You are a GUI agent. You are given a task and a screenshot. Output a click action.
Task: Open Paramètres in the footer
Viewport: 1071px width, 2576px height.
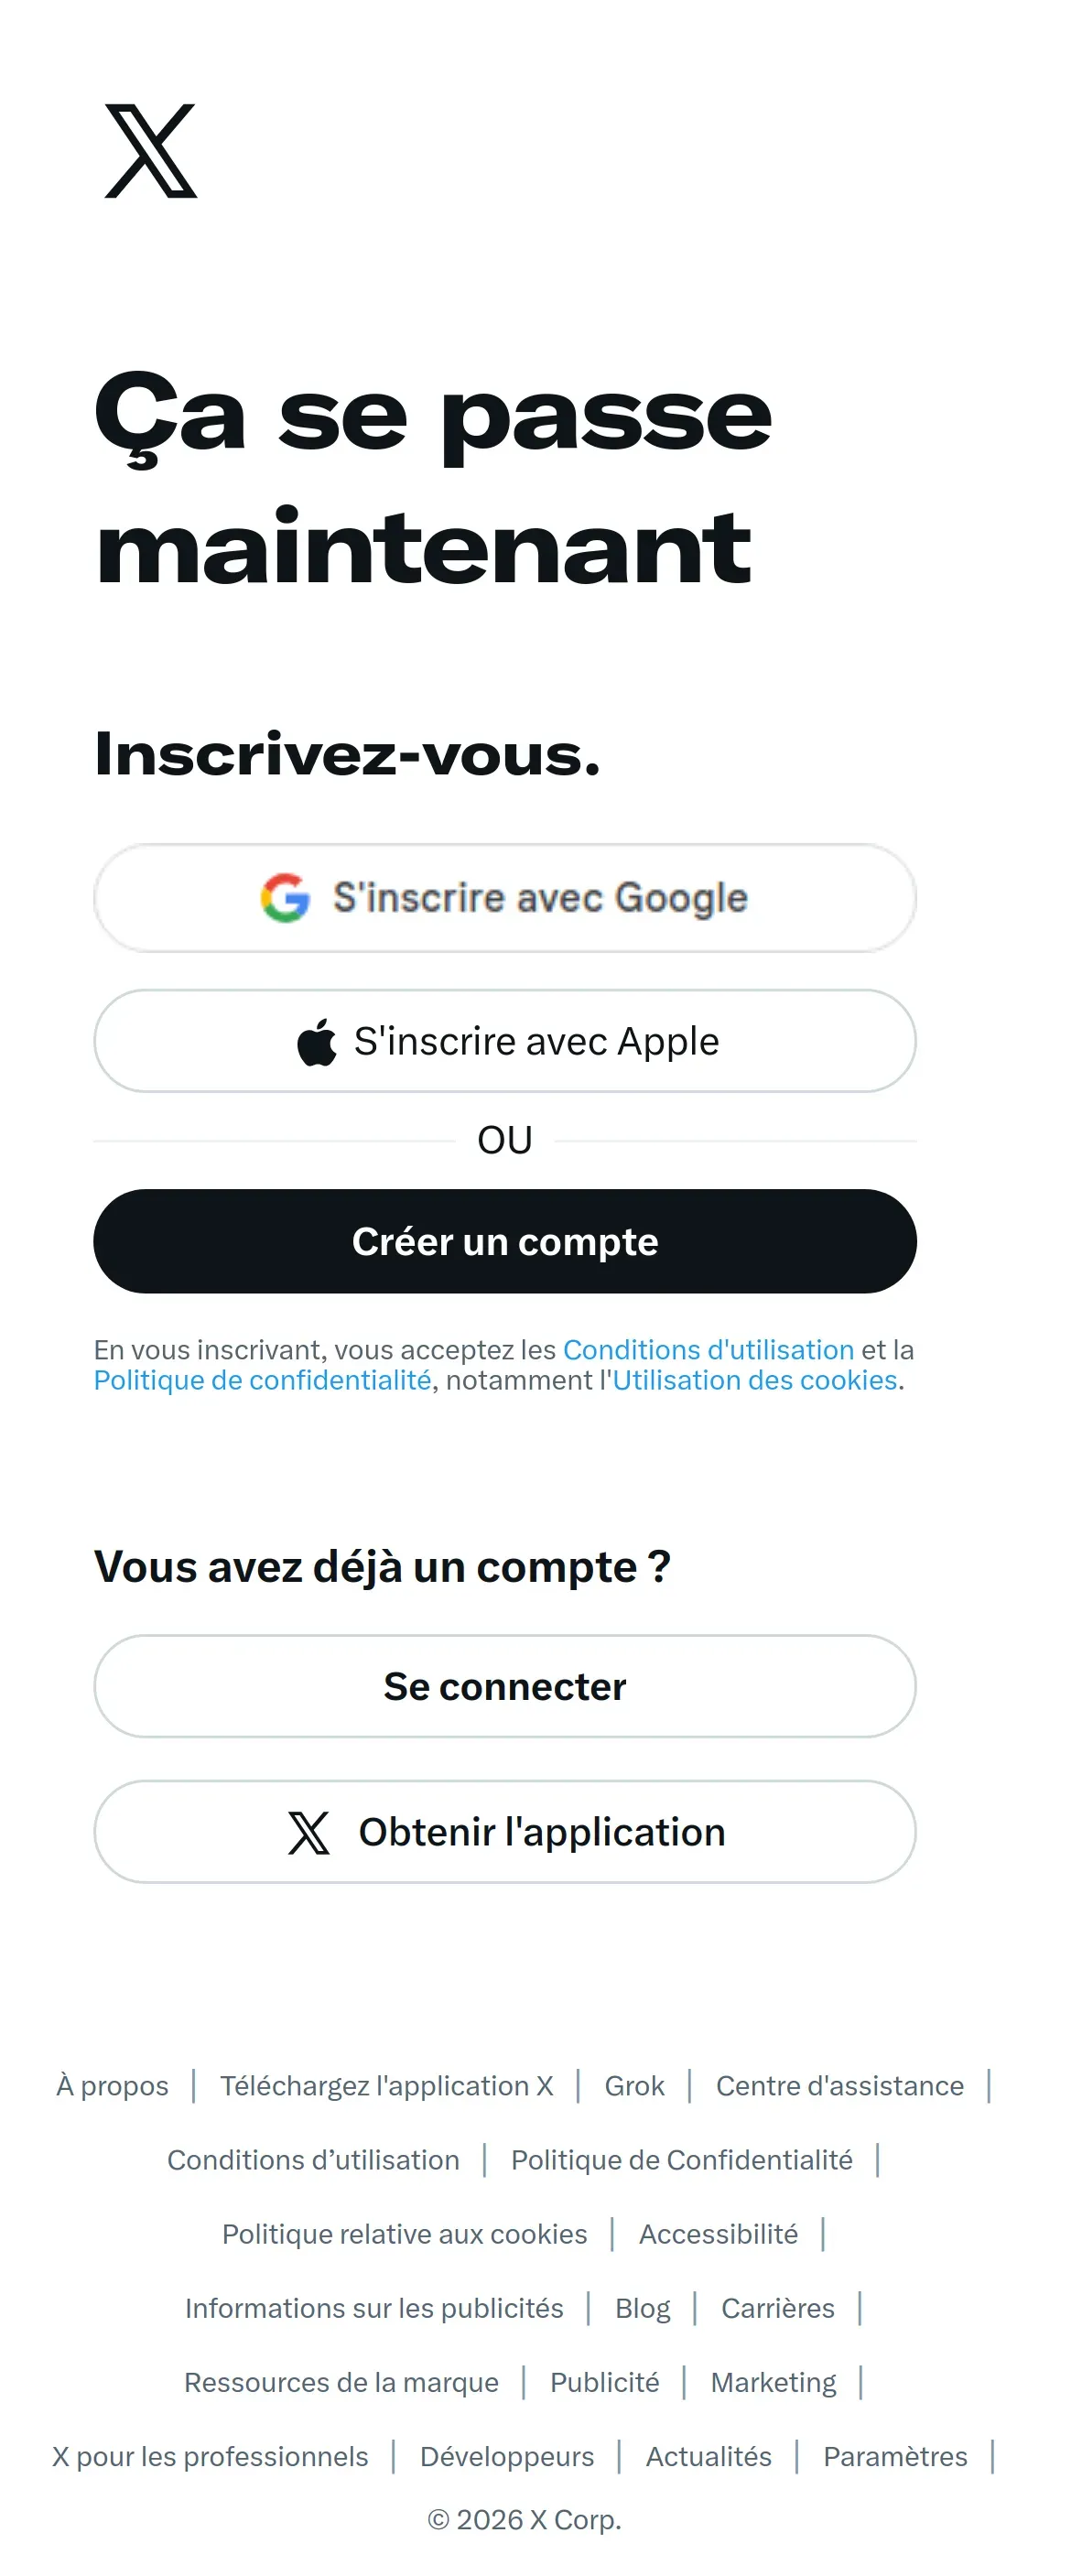tap(895, 2456)
